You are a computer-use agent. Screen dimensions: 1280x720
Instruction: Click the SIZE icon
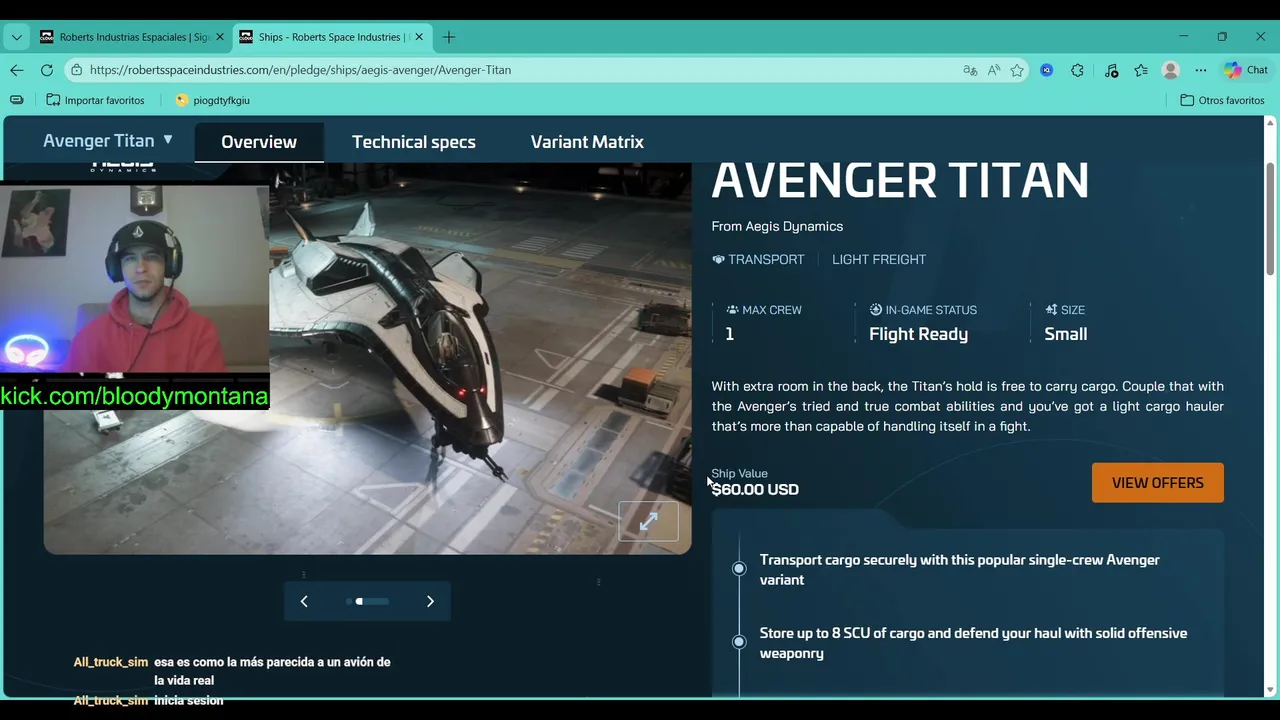click(1051, 310)
